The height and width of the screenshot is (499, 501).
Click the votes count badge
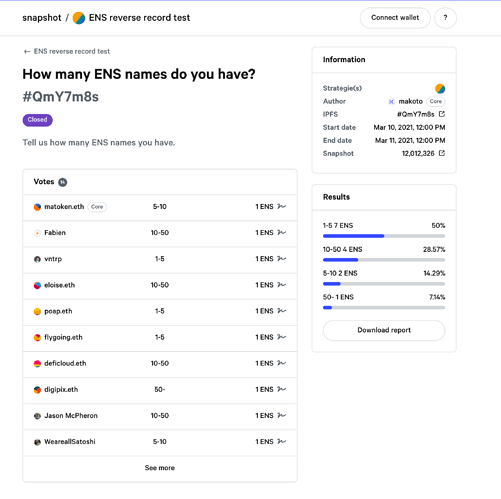click(63, 182)
